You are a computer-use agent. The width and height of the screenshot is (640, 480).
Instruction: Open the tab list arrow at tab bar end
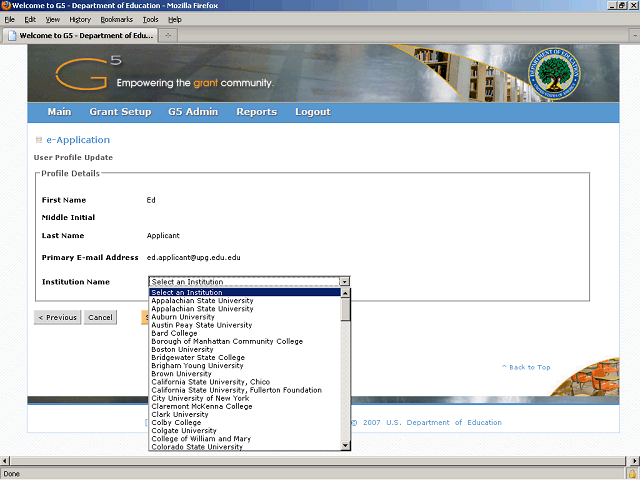[635, 36]
